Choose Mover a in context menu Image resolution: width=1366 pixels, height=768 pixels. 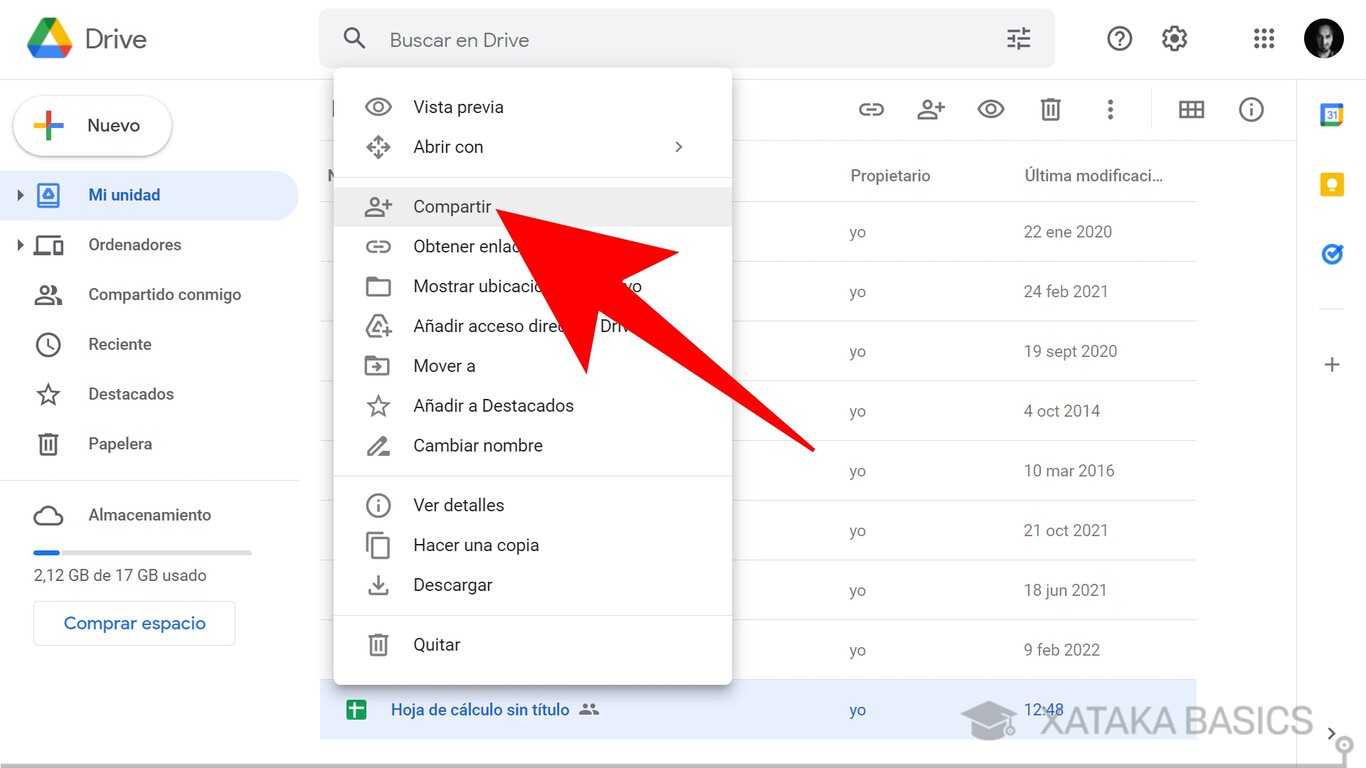(x=532, y=366)
